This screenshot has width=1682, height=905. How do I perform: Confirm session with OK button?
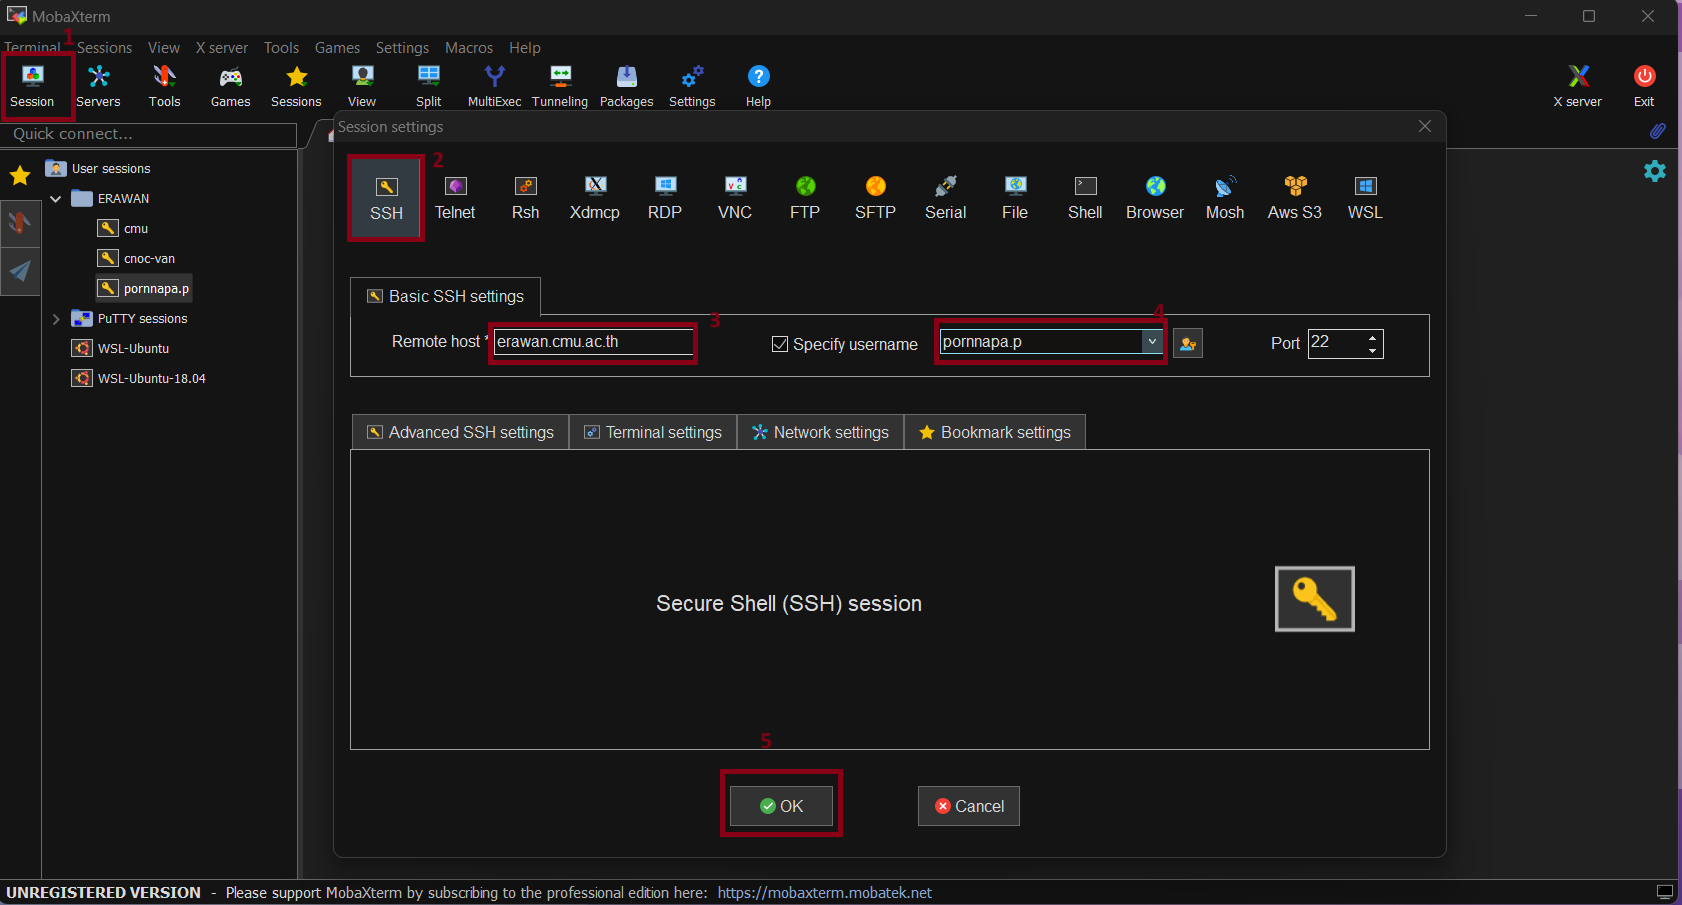click(x=781, y=806)
